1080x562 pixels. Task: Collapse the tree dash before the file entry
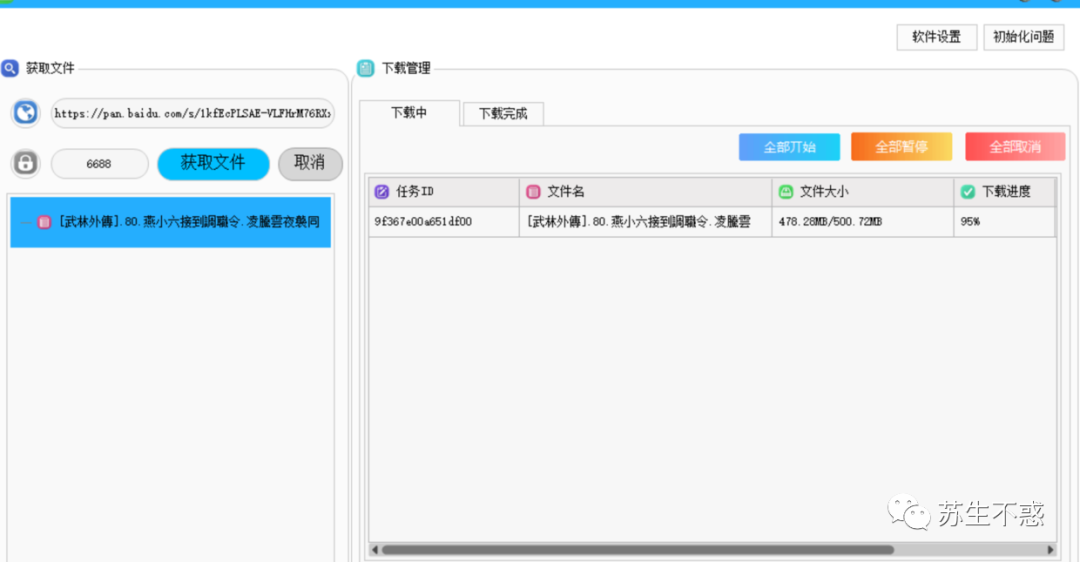coord(25,222)
